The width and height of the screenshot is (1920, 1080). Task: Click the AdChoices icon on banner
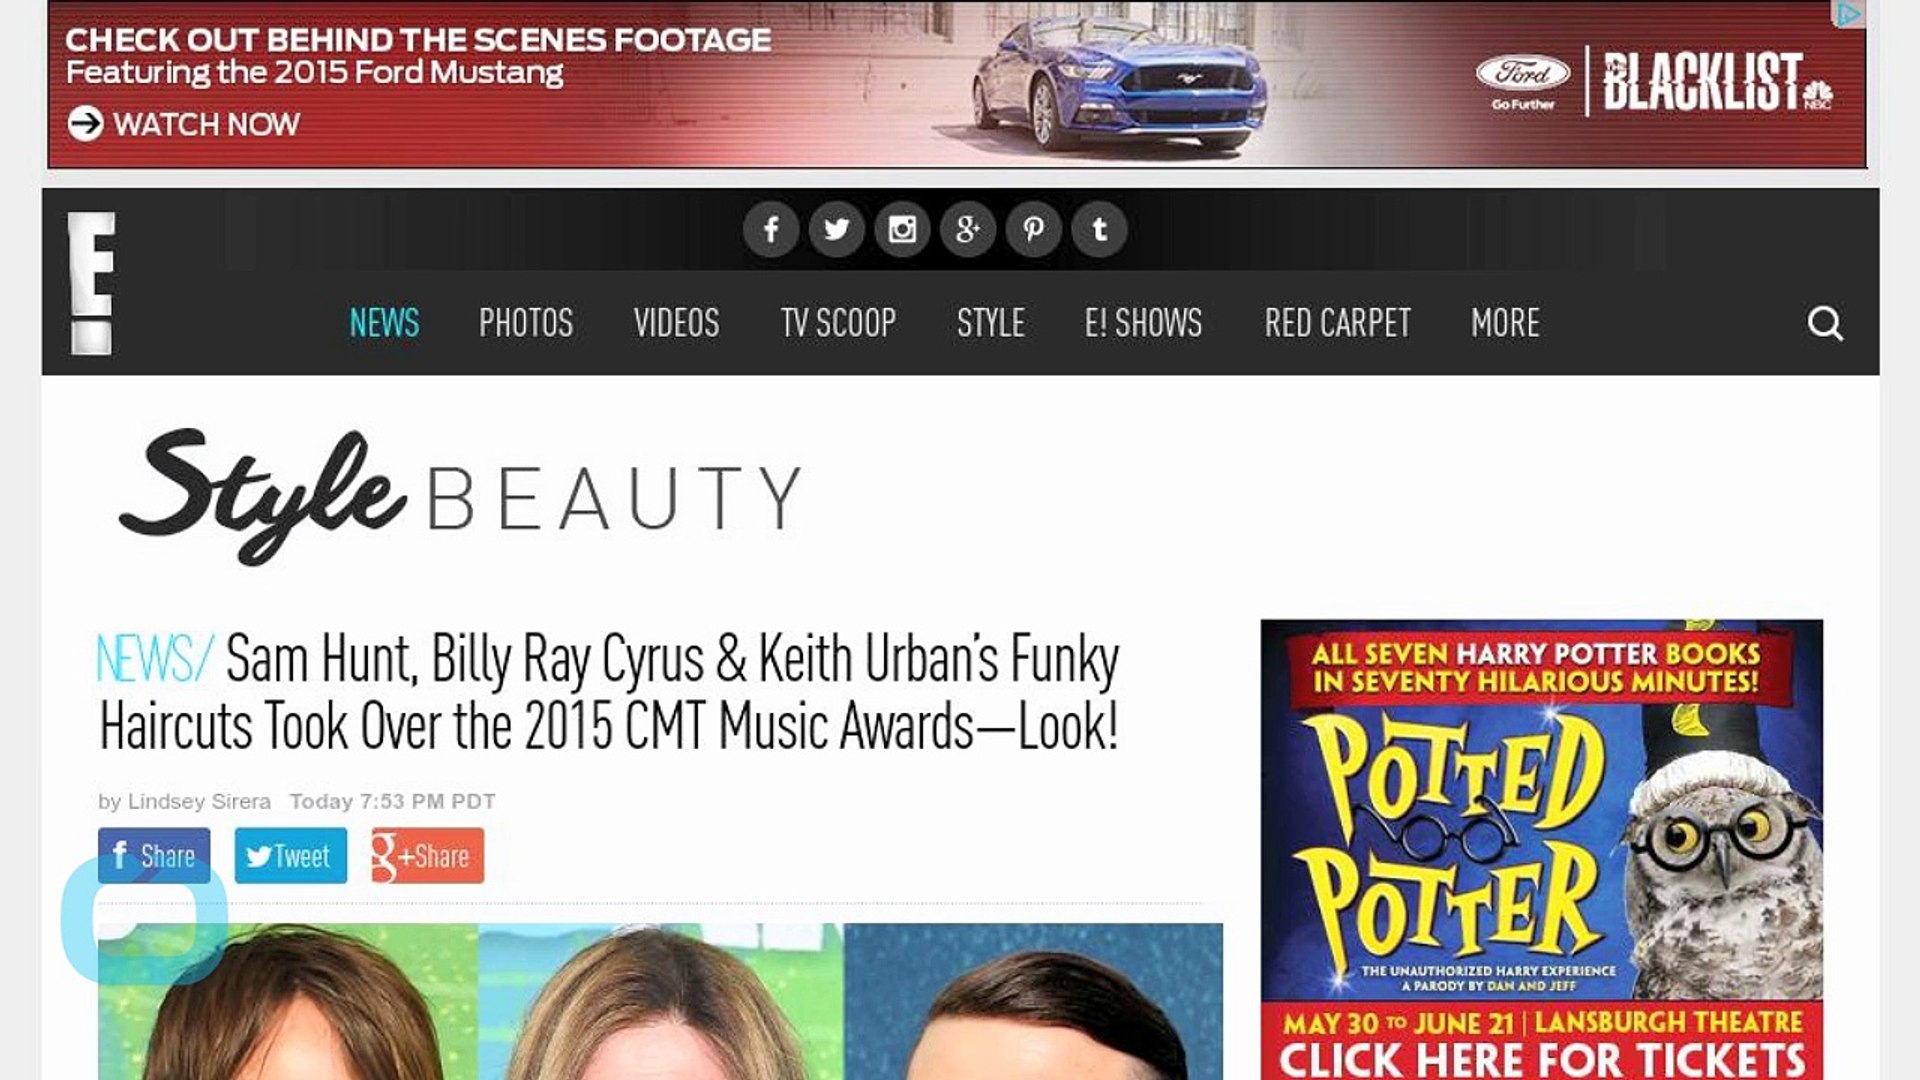tap(1849, 14)
